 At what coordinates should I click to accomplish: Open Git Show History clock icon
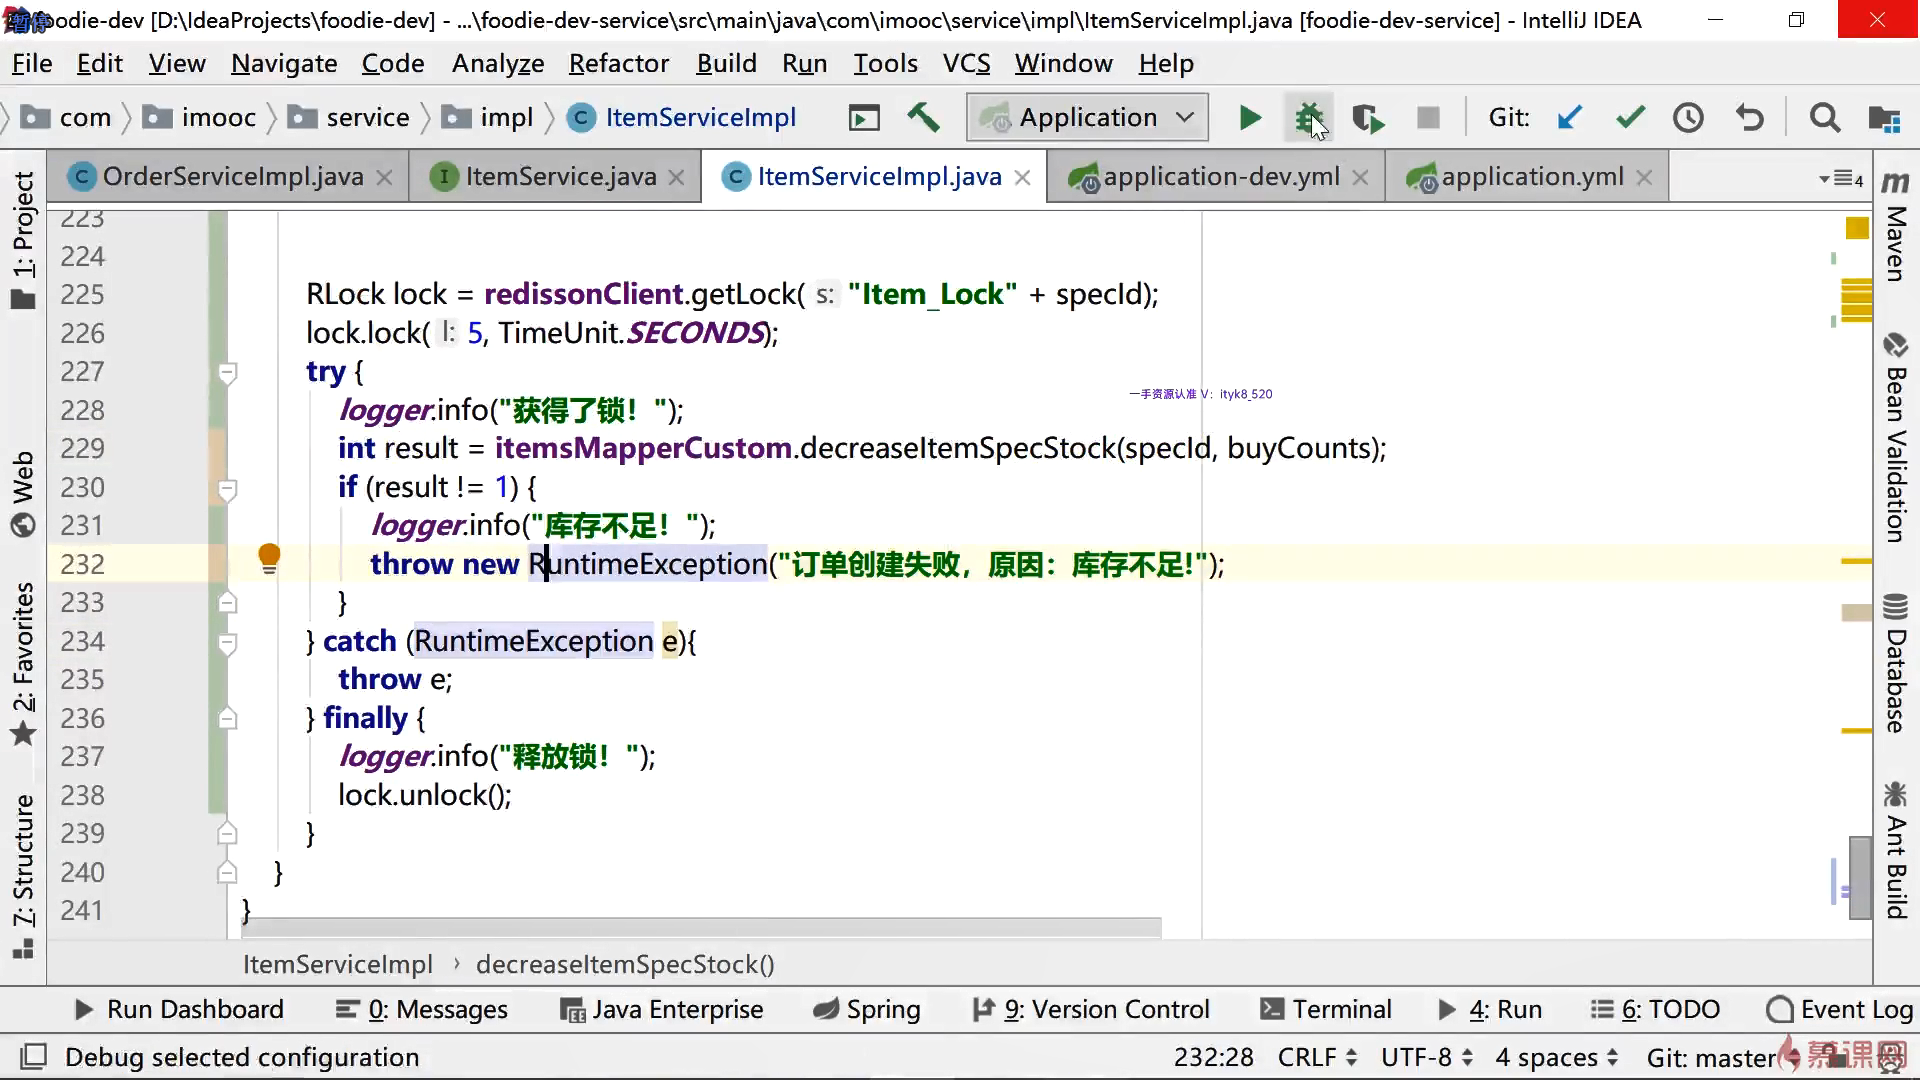1688,118
